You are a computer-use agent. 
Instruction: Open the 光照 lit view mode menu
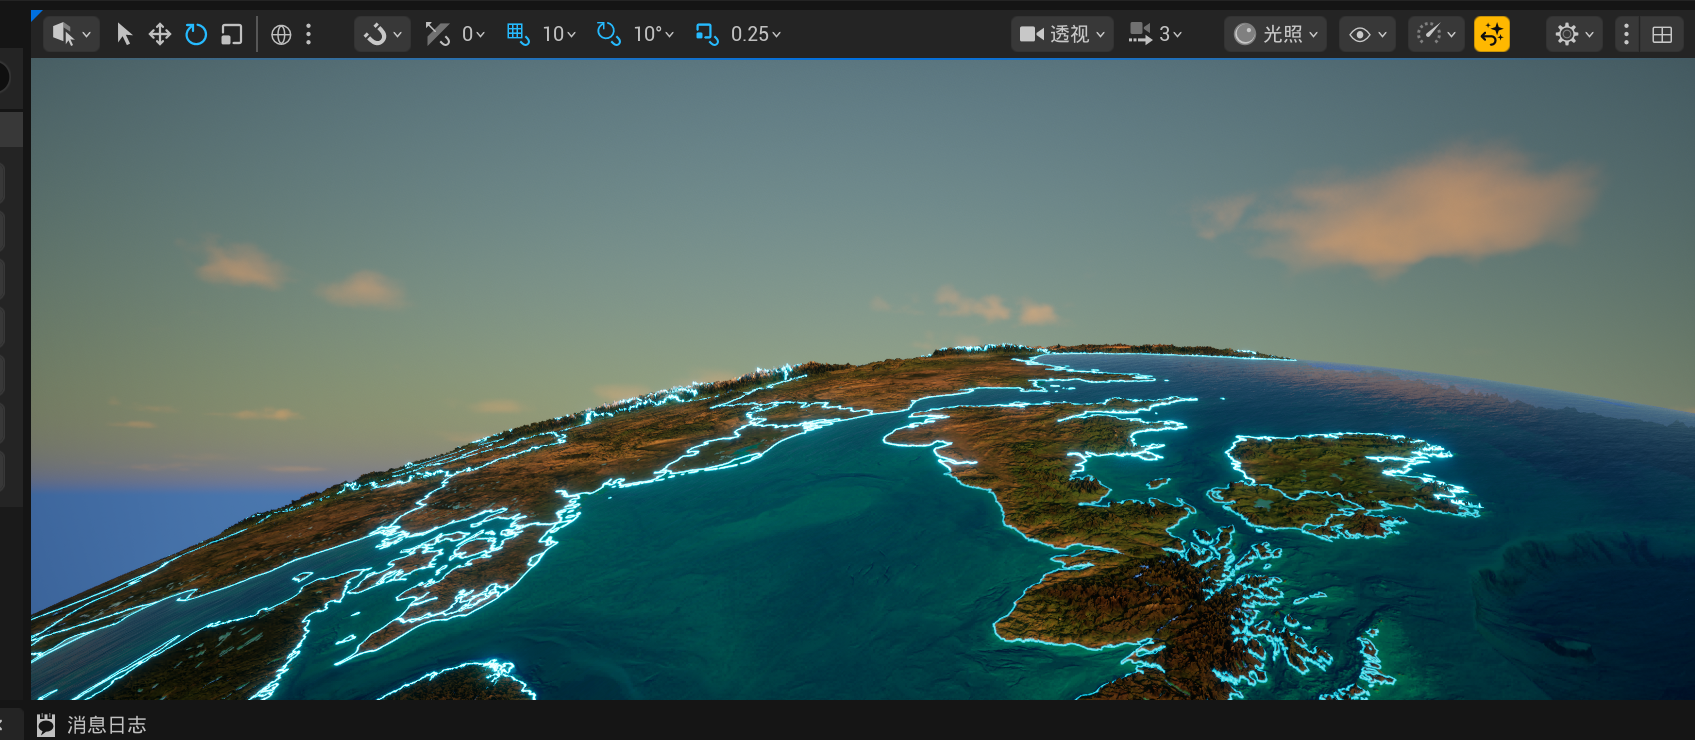(x=1275, y=34)
